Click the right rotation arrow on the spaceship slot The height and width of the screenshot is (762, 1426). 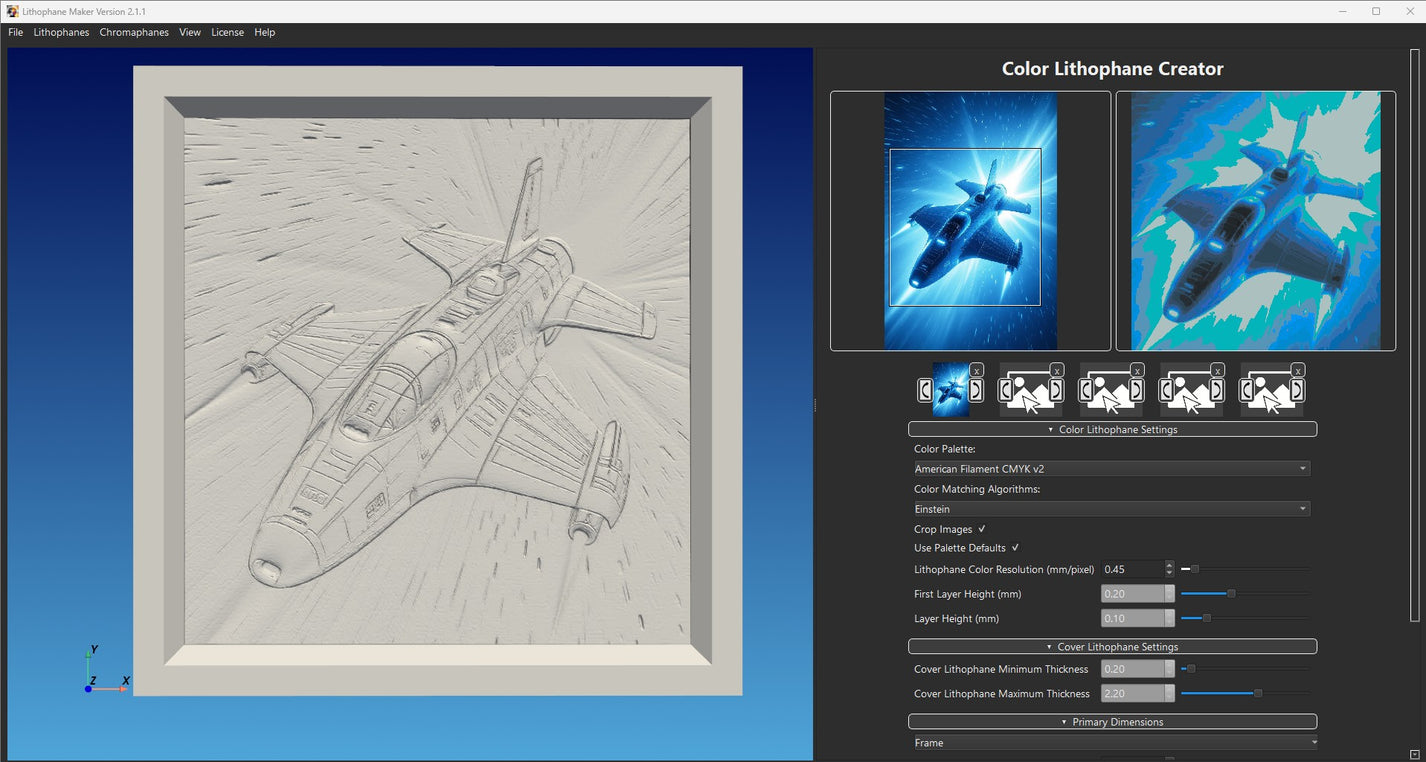tap(975, 390)
